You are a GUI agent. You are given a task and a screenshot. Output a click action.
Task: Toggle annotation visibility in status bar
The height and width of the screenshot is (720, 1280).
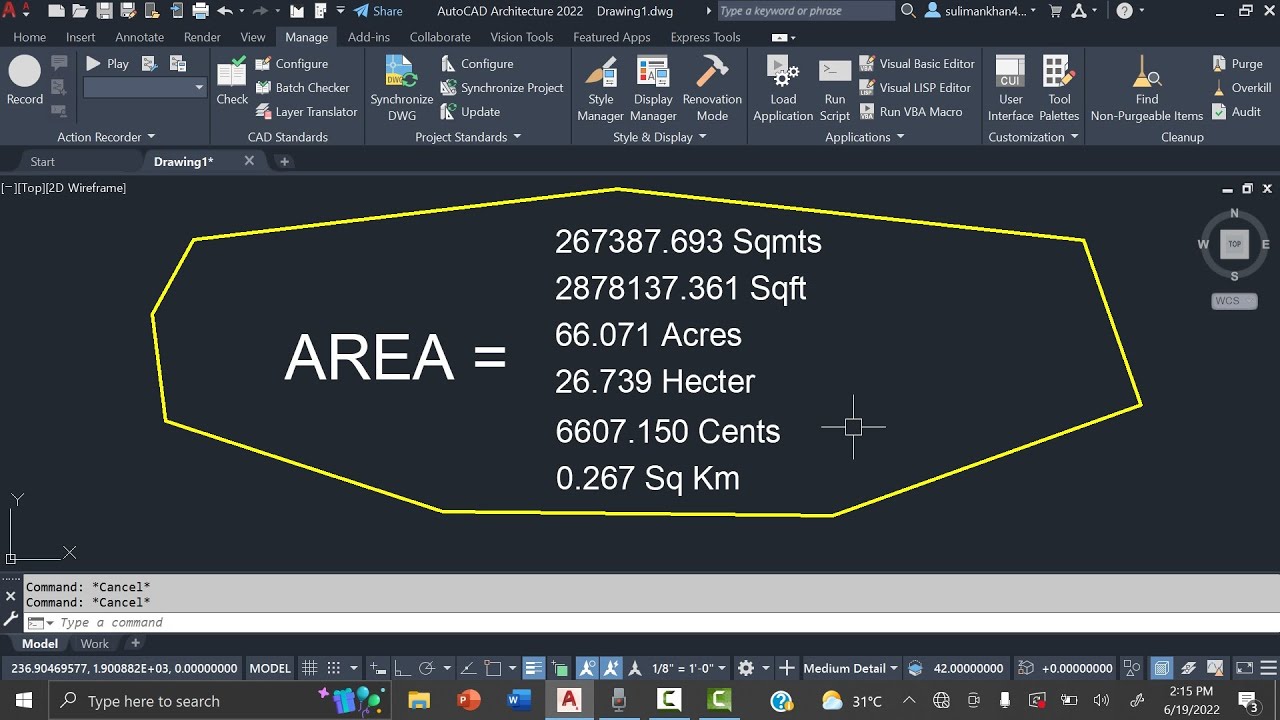[587, 668]
